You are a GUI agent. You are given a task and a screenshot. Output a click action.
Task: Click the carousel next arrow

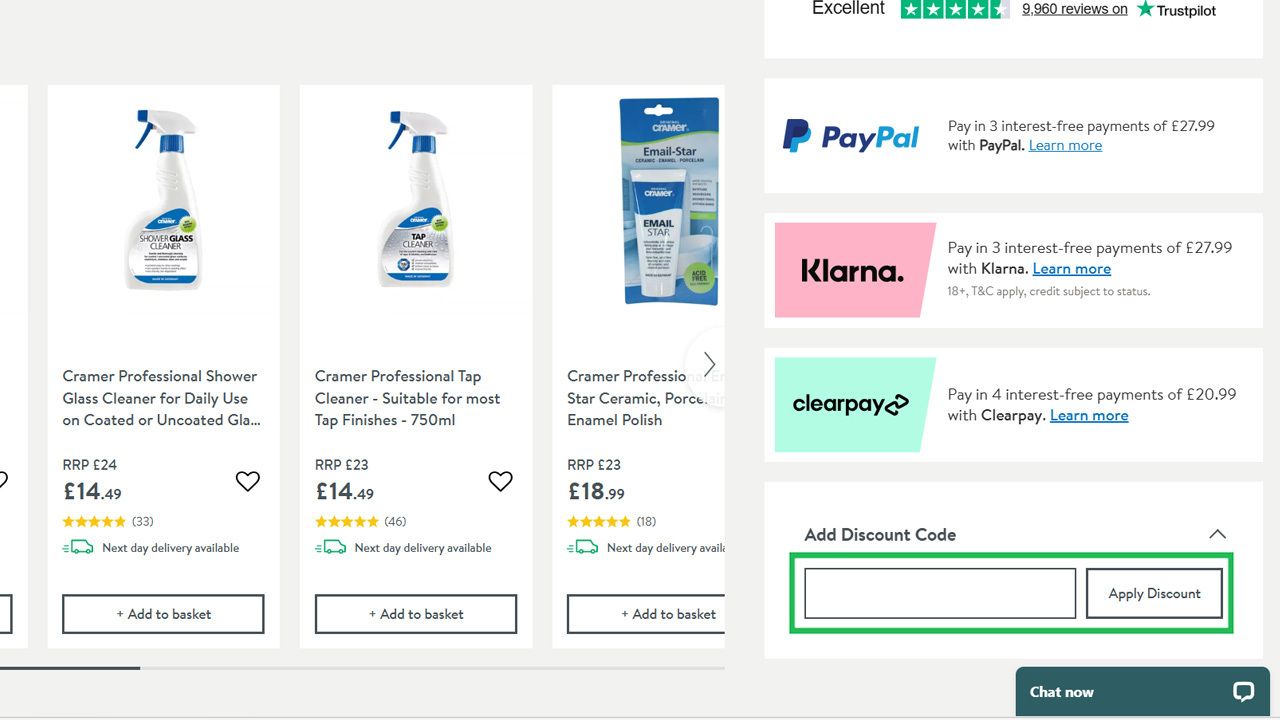point(709,364)
